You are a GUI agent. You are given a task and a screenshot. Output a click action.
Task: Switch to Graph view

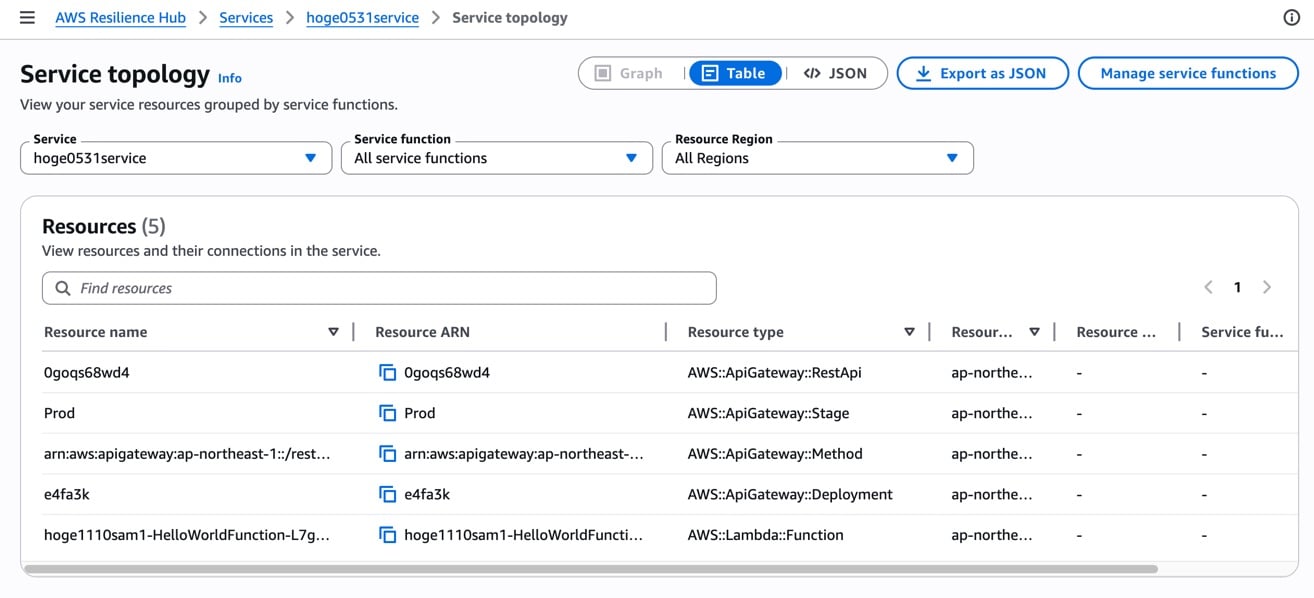629,73
